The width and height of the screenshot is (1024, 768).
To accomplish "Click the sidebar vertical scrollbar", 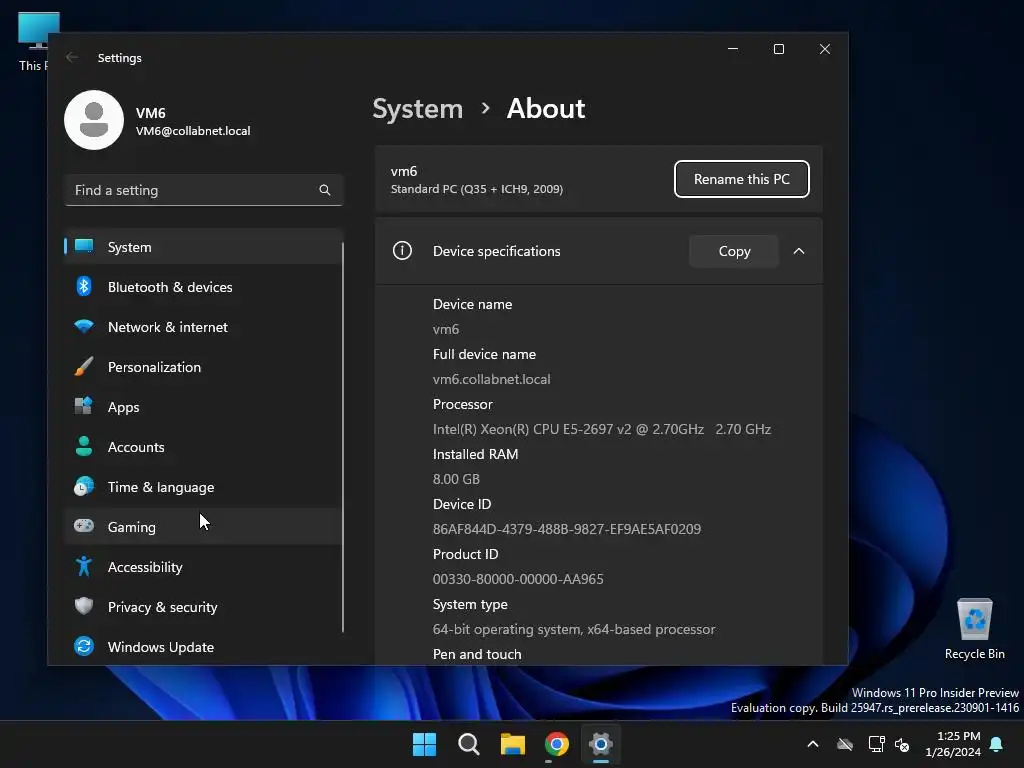I will pos(343,437).
